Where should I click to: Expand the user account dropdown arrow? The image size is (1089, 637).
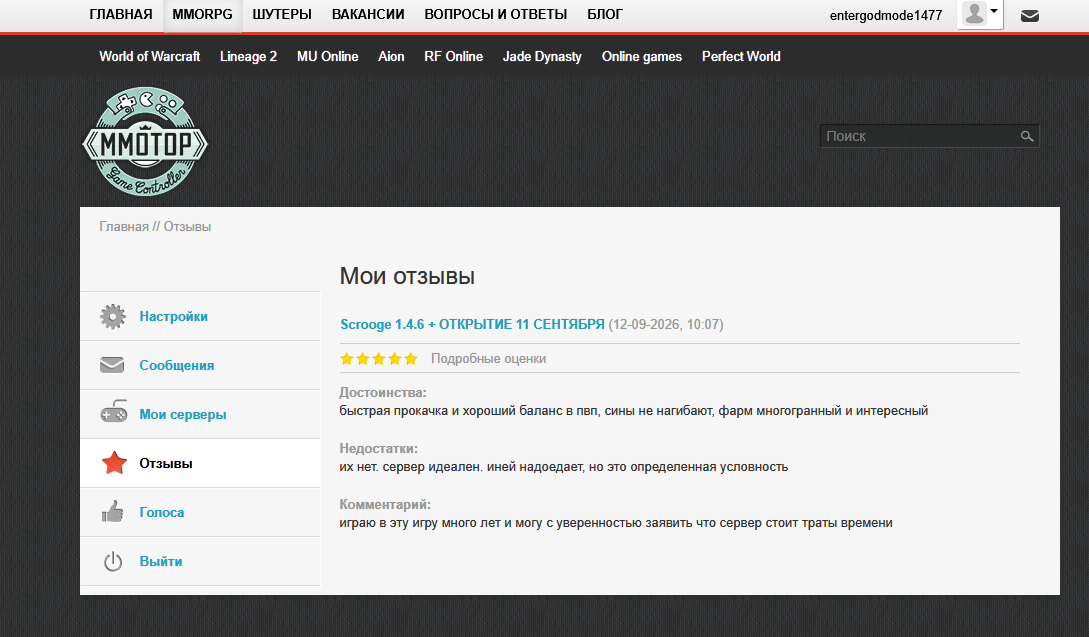(x=994, y=11)
